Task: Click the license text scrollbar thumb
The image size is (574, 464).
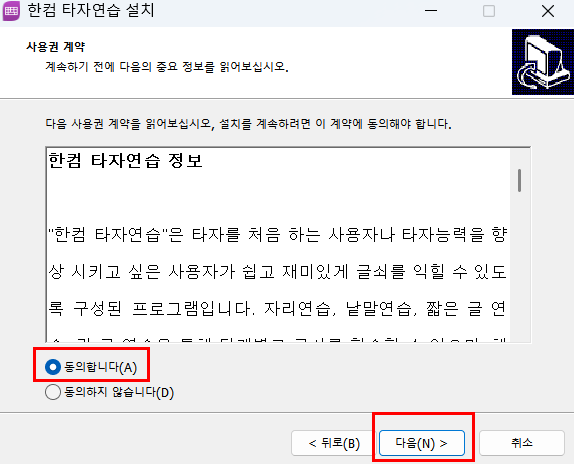Action: click(519, 180)
